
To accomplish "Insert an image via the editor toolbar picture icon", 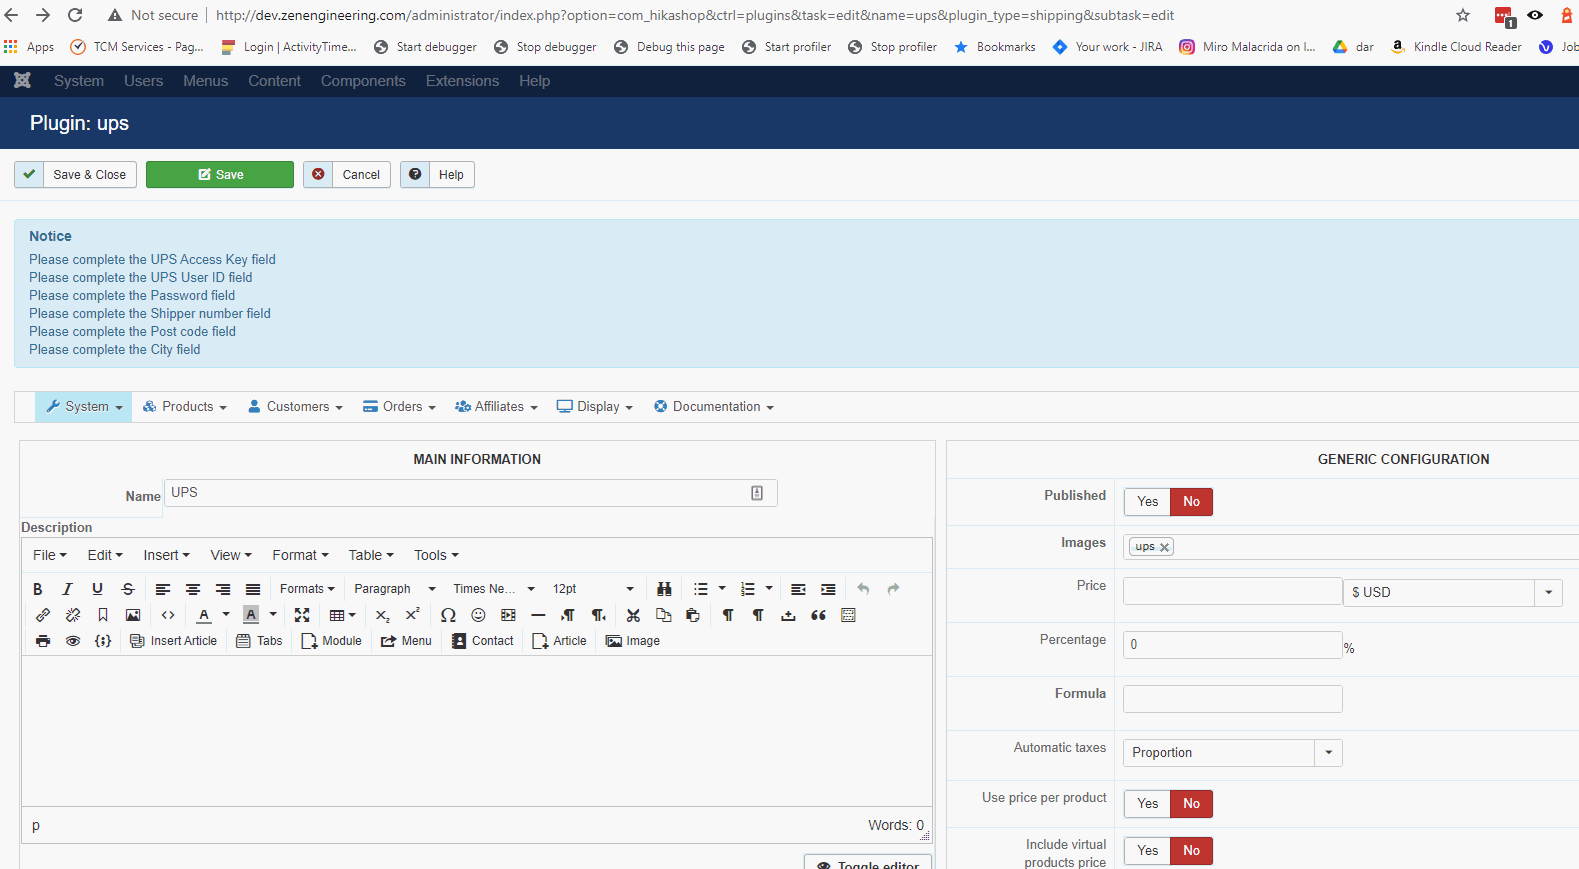I will [133, 615].
